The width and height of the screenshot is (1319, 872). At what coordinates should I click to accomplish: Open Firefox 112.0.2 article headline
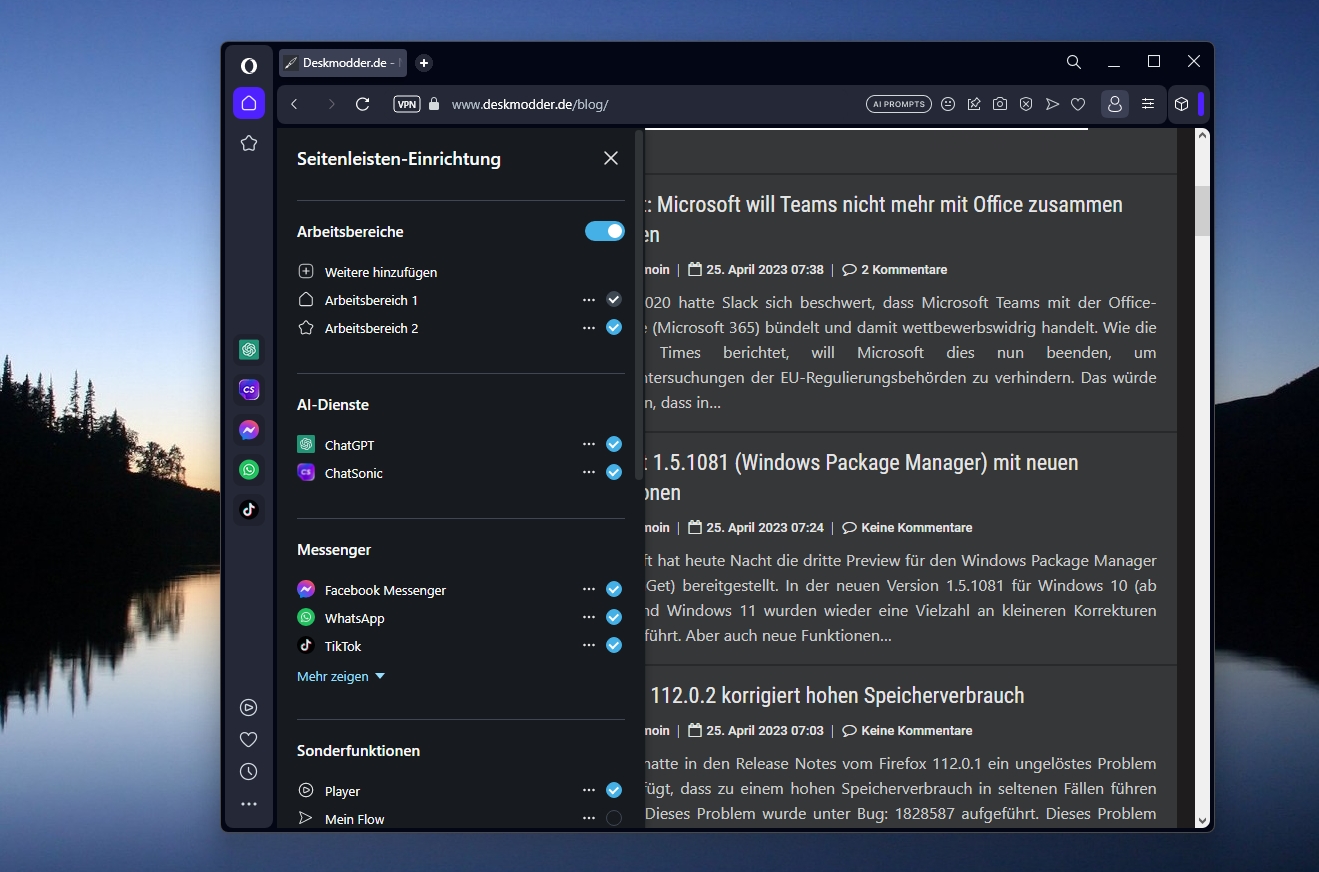point(839,695)
